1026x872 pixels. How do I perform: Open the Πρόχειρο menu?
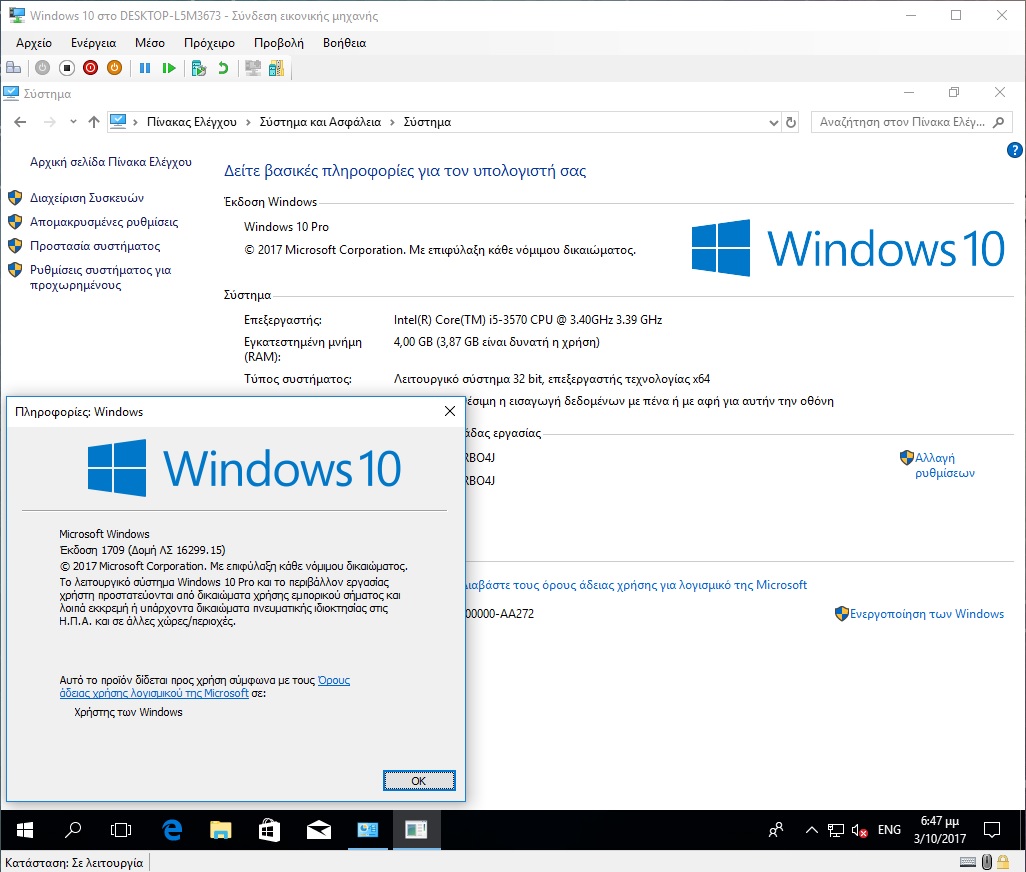click(209, 43)
